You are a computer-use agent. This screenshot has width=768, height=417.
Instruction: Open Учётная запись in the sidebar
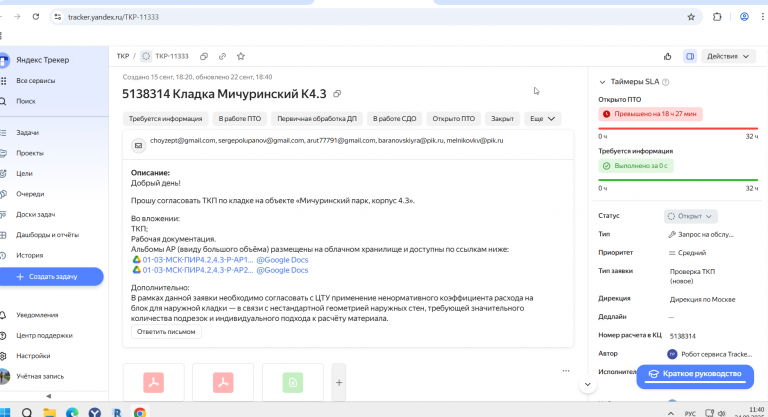tap(40, 376)
